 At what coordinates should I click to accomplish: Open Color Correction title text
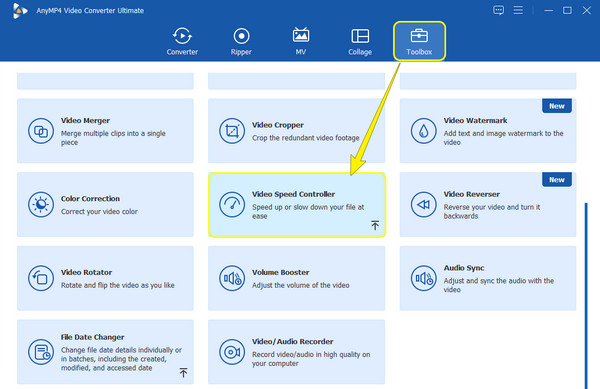point(90,199)
